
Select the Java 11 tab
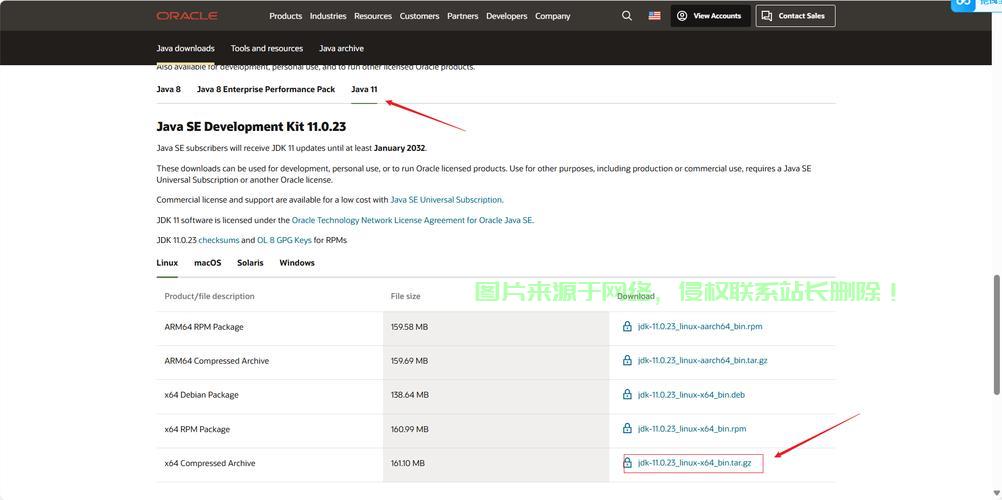364,90
